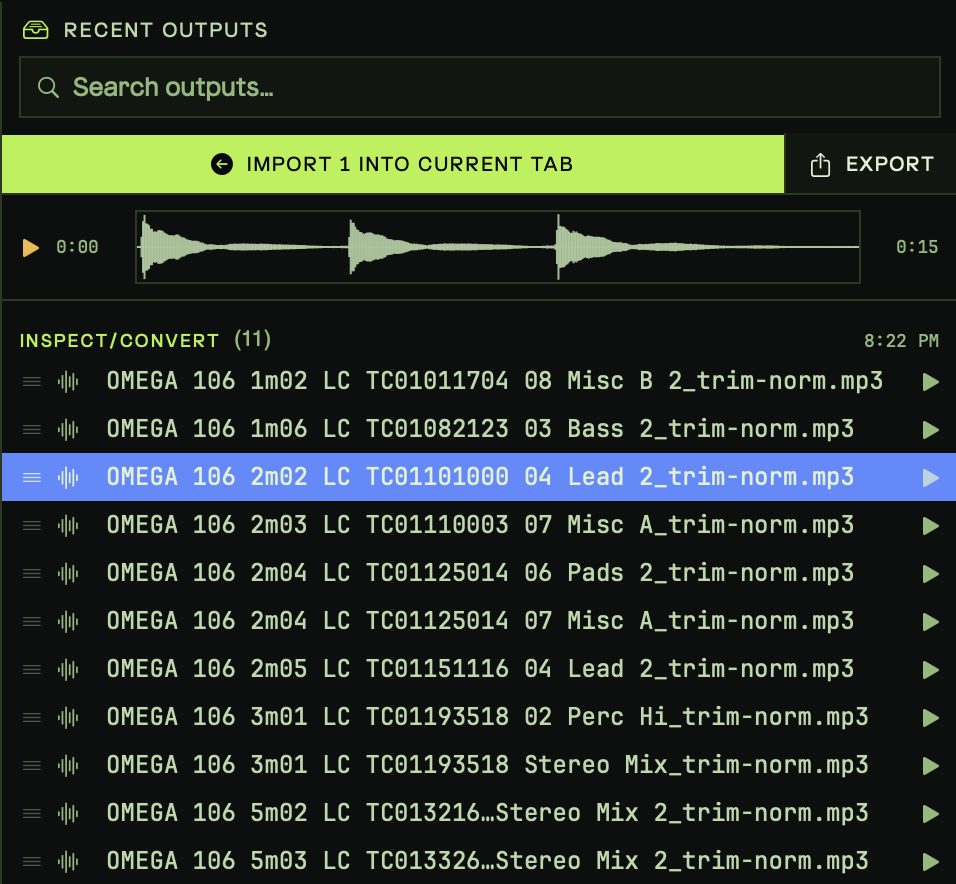956x884 pixels.
Task: Play the waveform preview
Action: [x=30, y=248]
